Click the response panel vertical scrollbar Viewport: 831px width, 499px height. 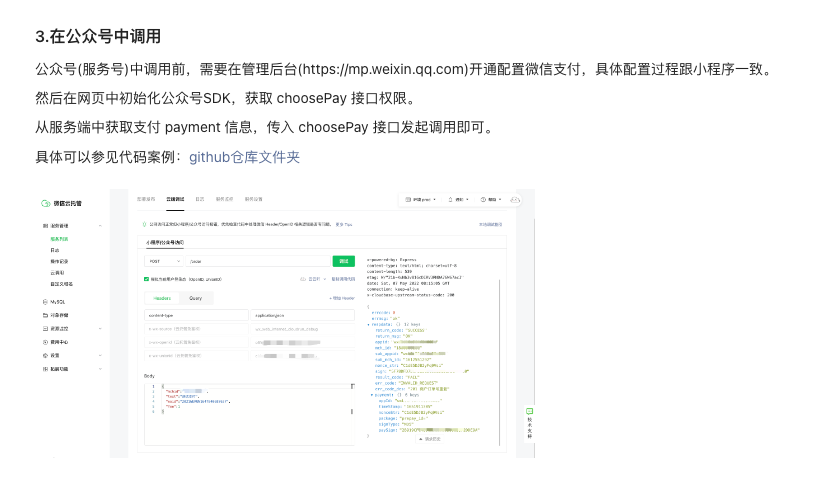click(500, 362)
